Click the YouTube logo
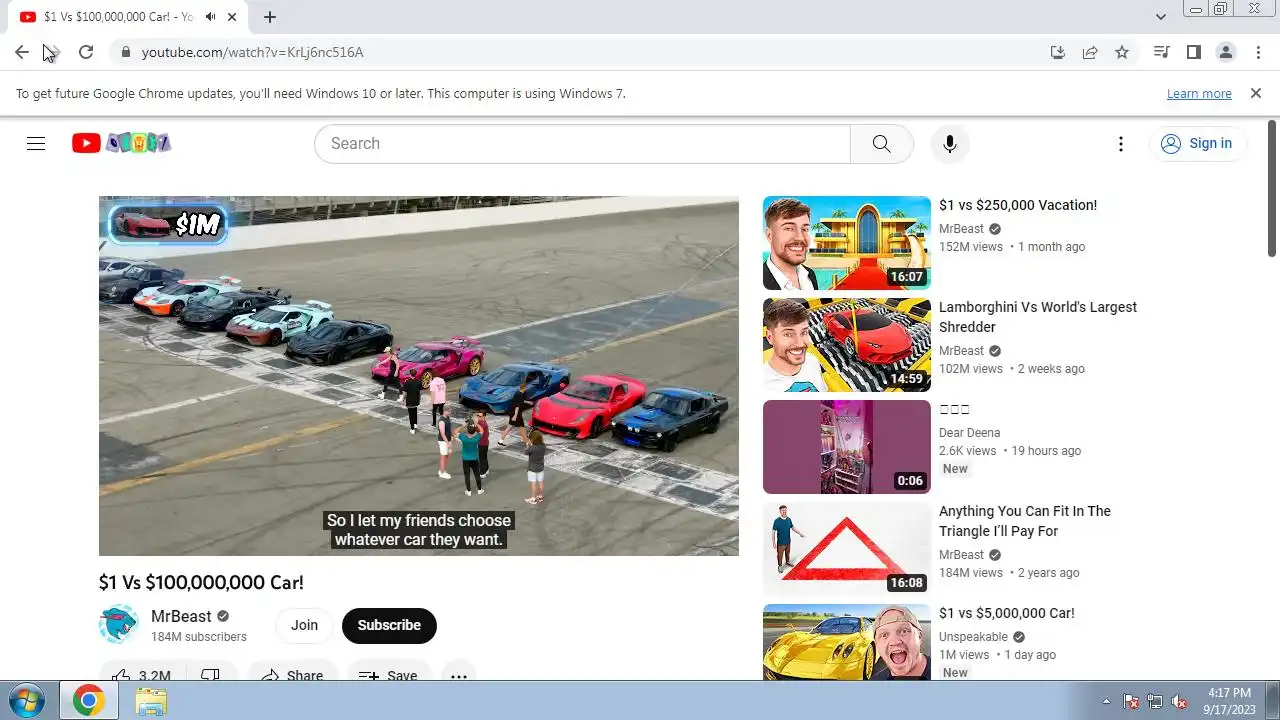The height and width of the screenshot is (720, 1280). pyautogui.click(x=121, y=143)
